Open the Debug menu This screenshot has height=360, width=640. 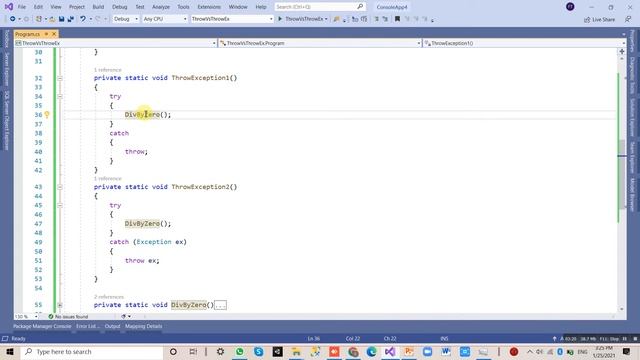click(120, 7)
